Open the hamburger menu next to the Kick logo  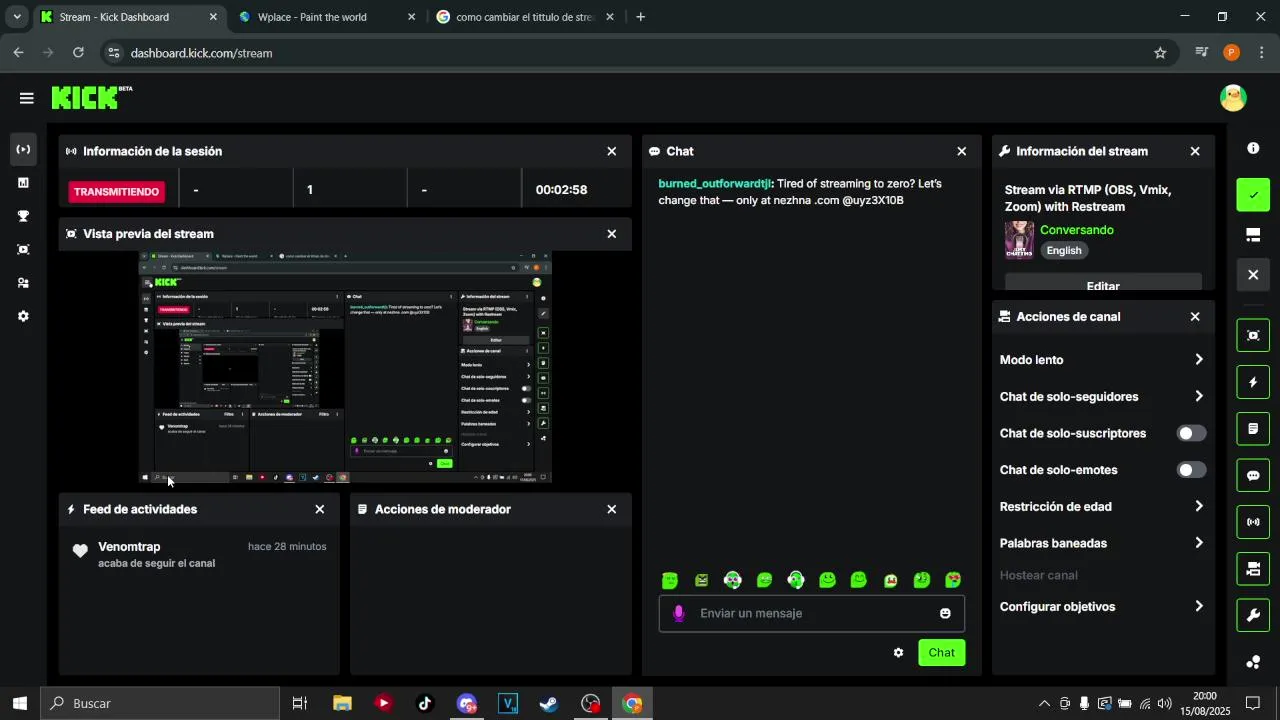(x=26, y=98)
